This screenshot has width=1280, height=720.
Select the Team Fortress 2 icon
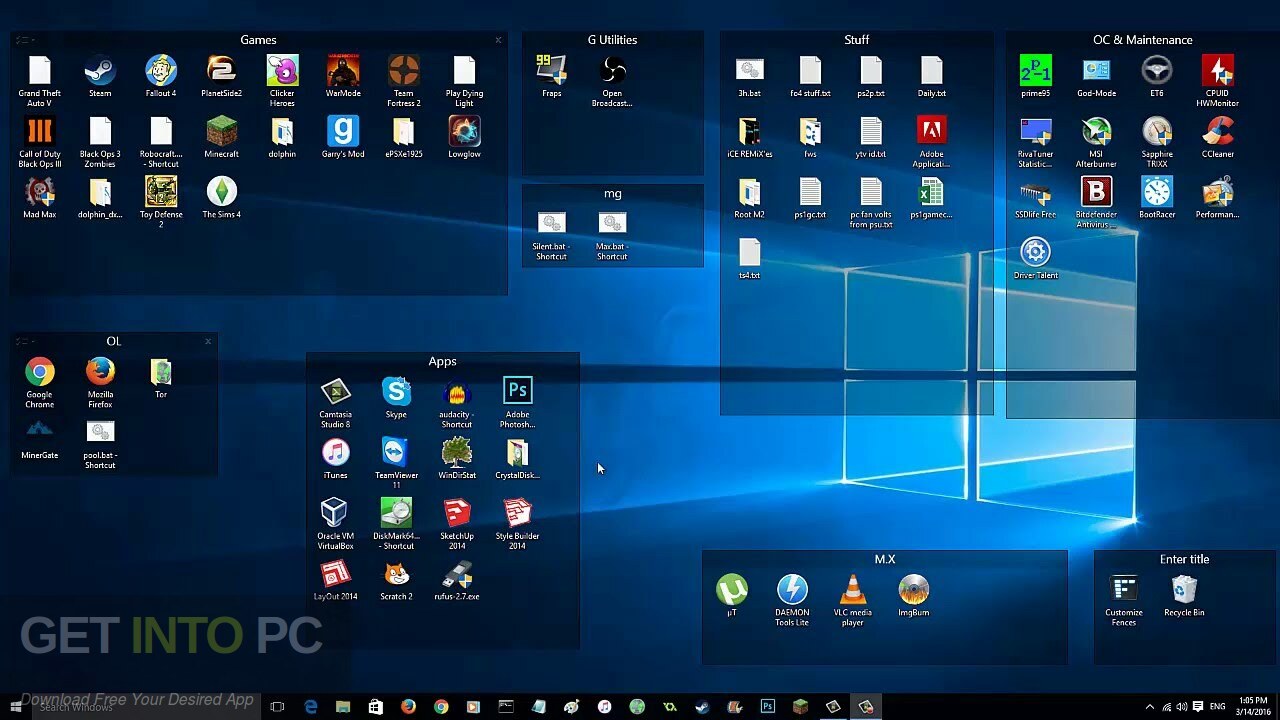click(x=403, y=82)
